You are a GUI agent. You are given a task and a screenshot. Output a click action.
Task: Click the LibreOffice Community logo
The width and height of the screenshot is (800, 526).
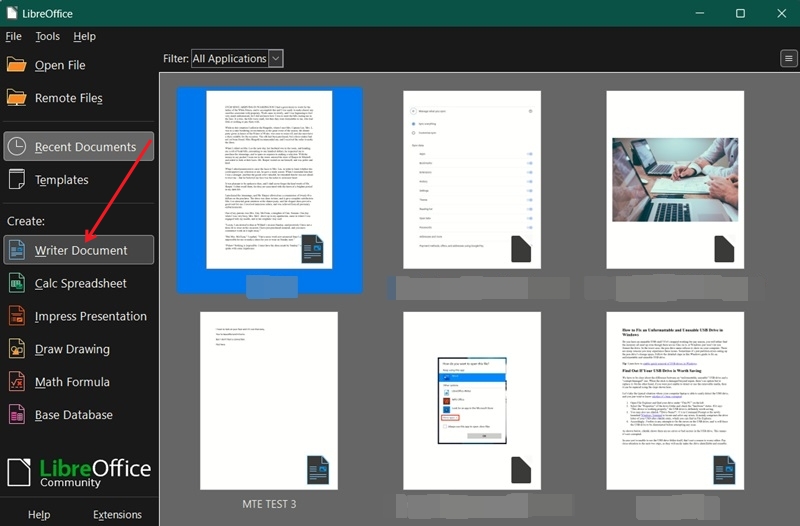pyautogui.click(x=79, y=472)
